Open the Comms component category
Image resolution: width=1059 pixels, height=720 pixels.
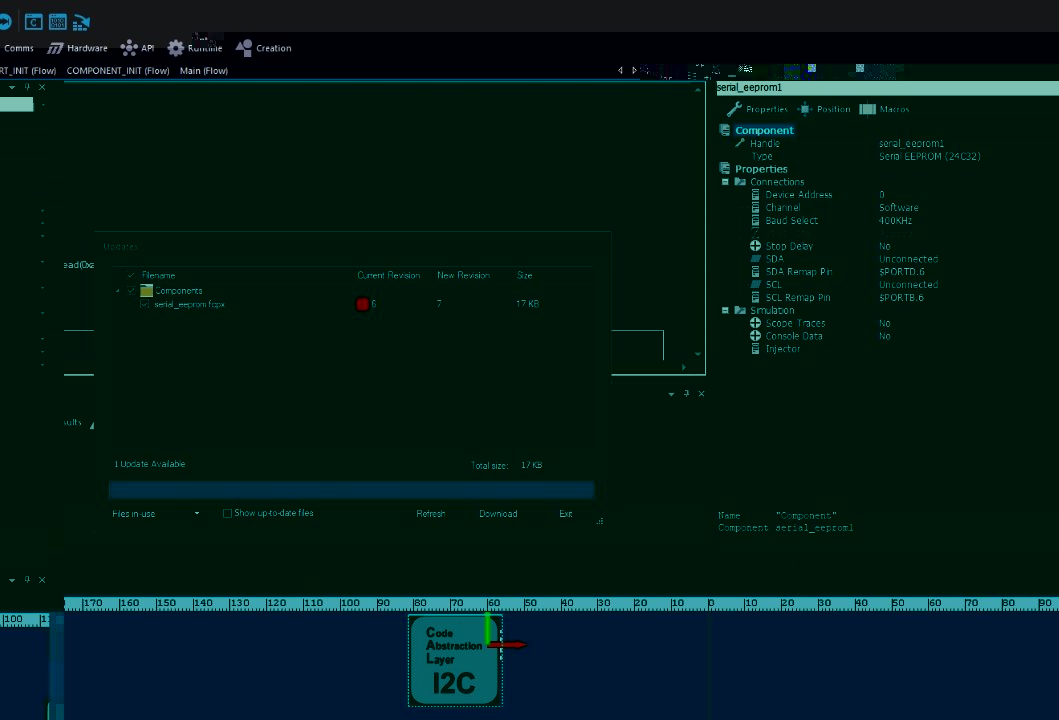pyautogui.click(x=18, y=48)
